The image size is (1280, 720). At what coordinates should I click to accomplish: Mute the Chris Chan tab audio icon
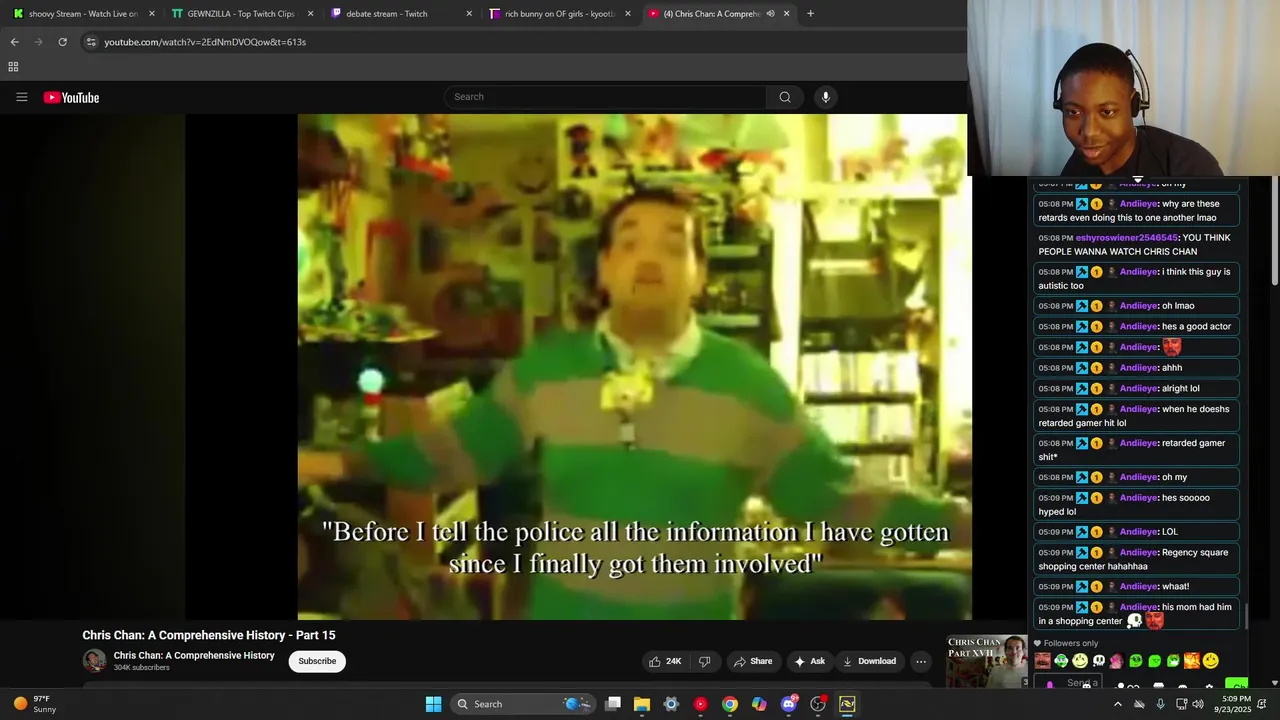click(770, 14)
